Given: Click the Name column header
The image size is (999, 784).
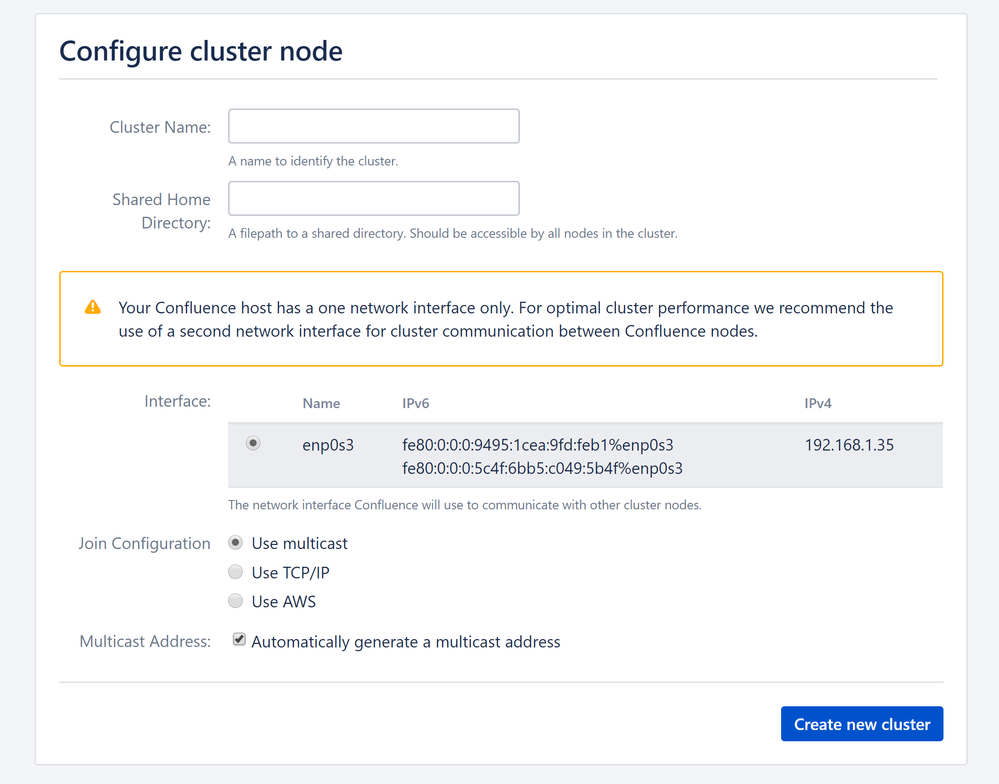Looking at the screenshot, I should coord(321,403).
